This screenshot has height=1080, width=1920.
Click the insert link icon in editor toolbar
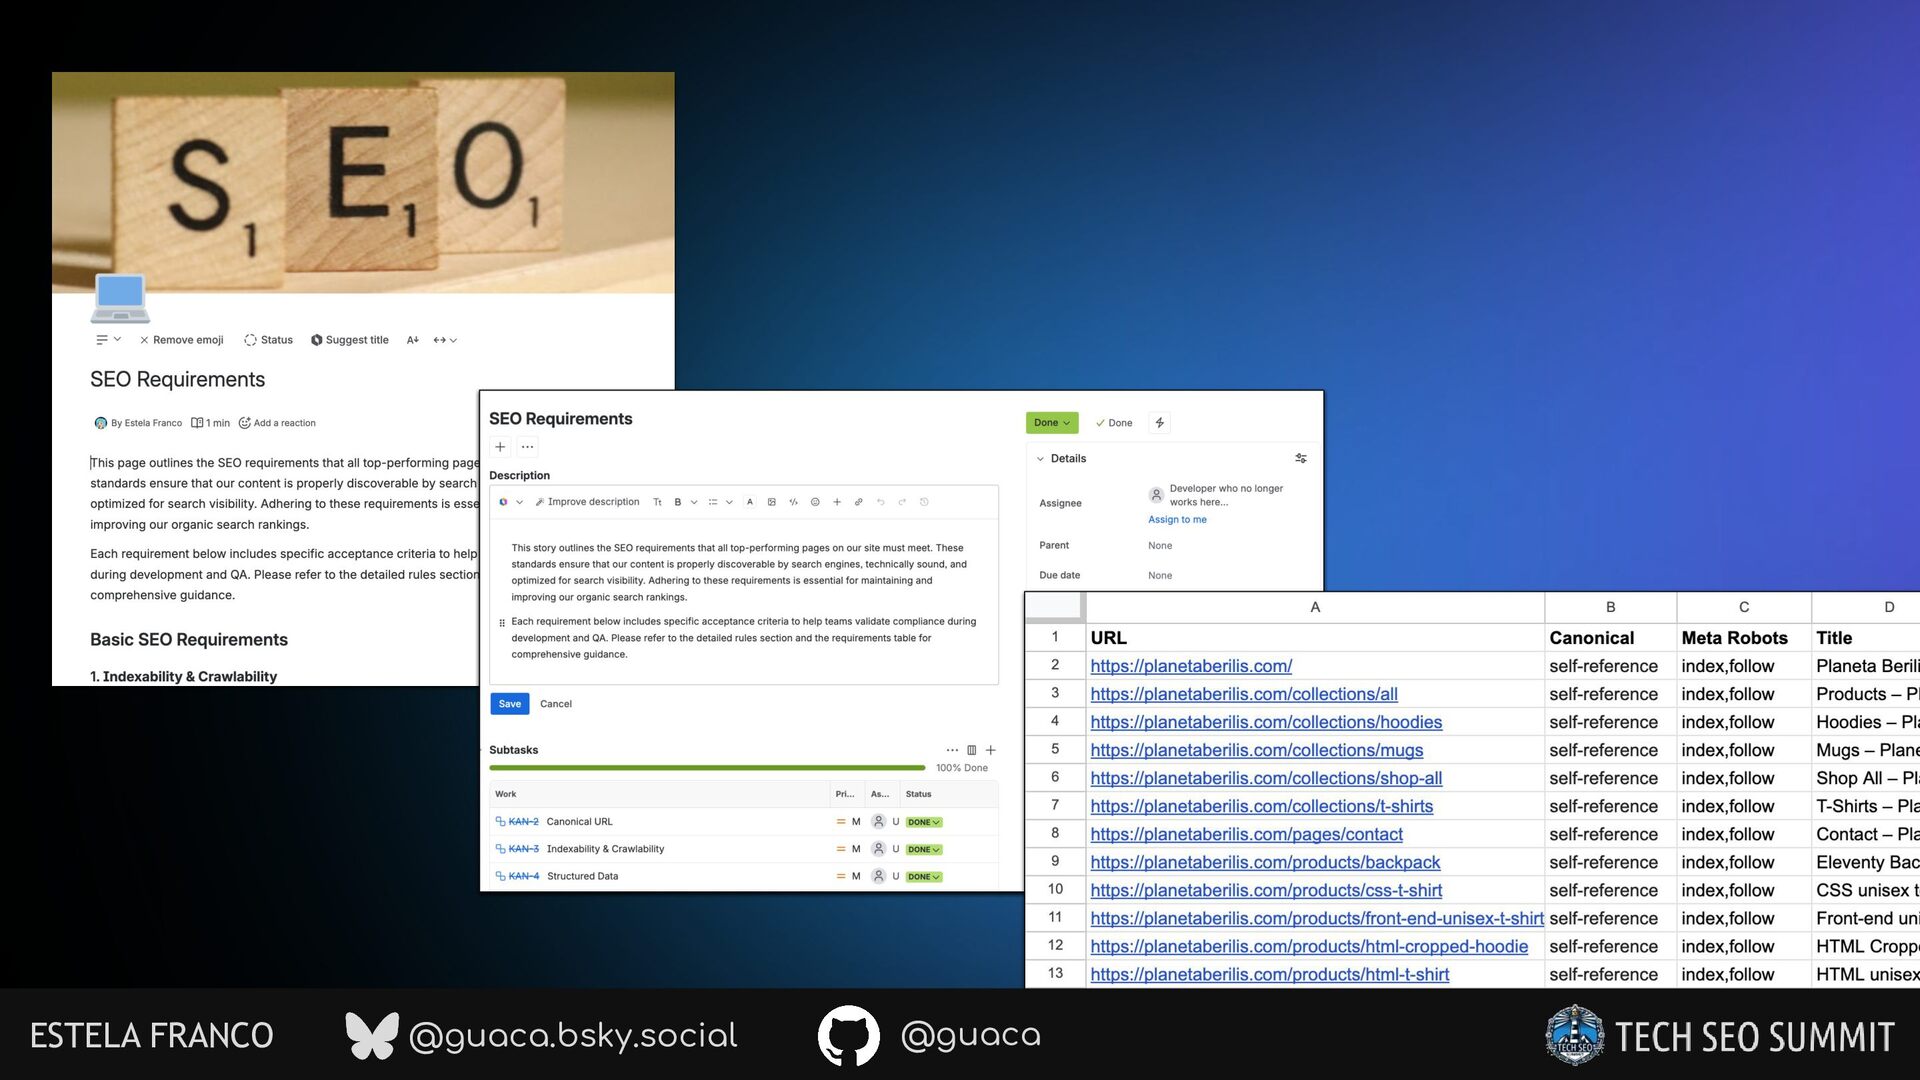click(858, 502)
